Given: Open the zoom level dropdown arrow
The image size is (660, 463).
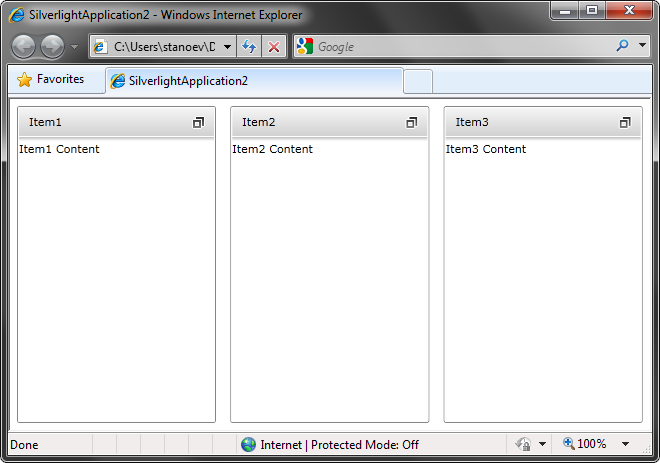Looking at the screenshot, I should coord(625,444).
